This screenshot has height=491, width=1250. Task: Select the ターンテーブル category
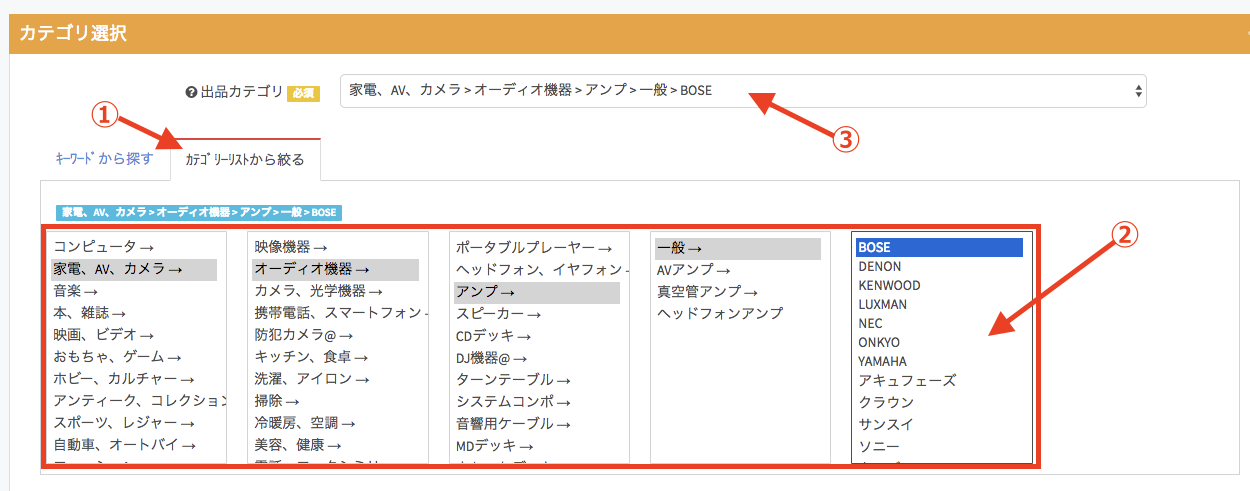point(513,379)
